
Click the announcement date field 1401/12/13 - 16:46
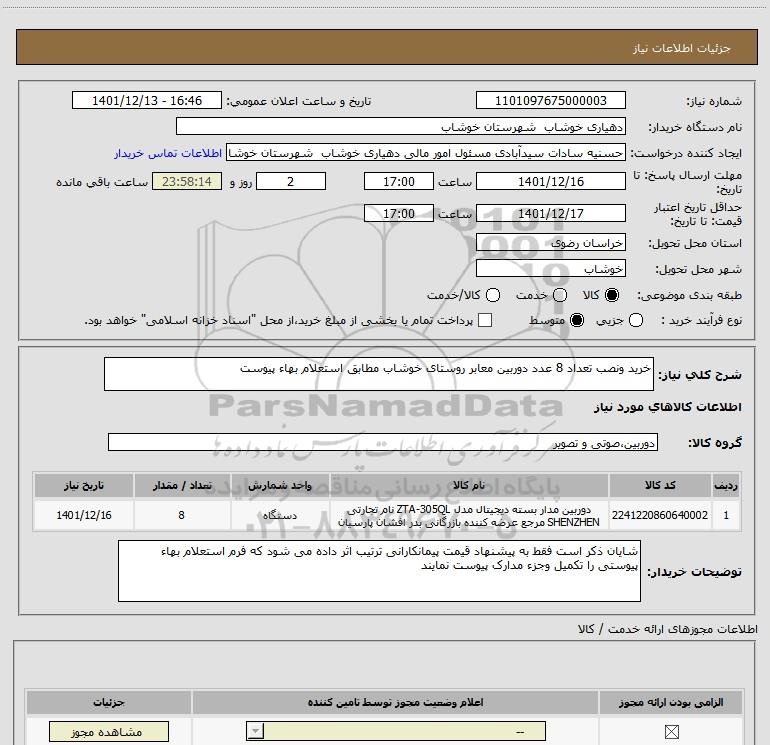pos(147,100)
